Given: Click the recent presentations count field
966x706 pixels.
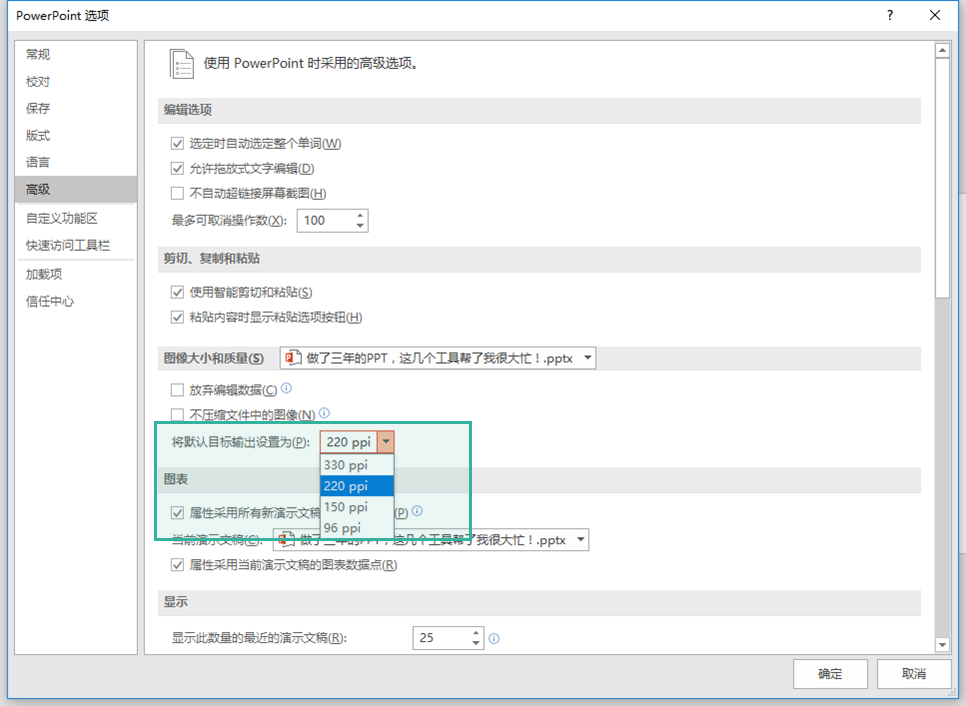Looking at the screenshot, I should coord(441,638).
